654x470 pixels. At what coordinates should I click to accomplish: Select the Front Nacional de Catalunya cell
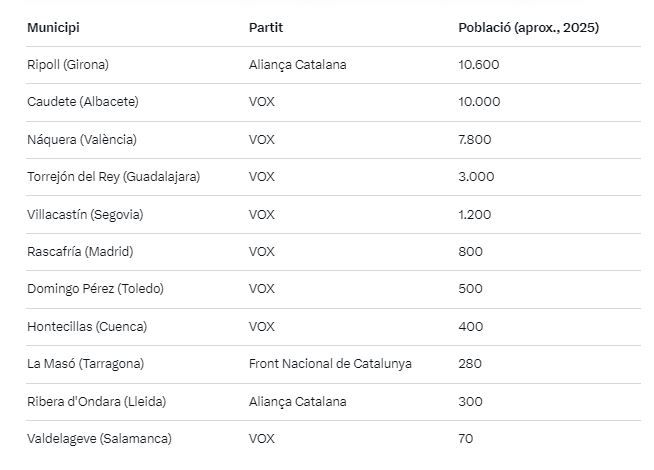[330, 364]
